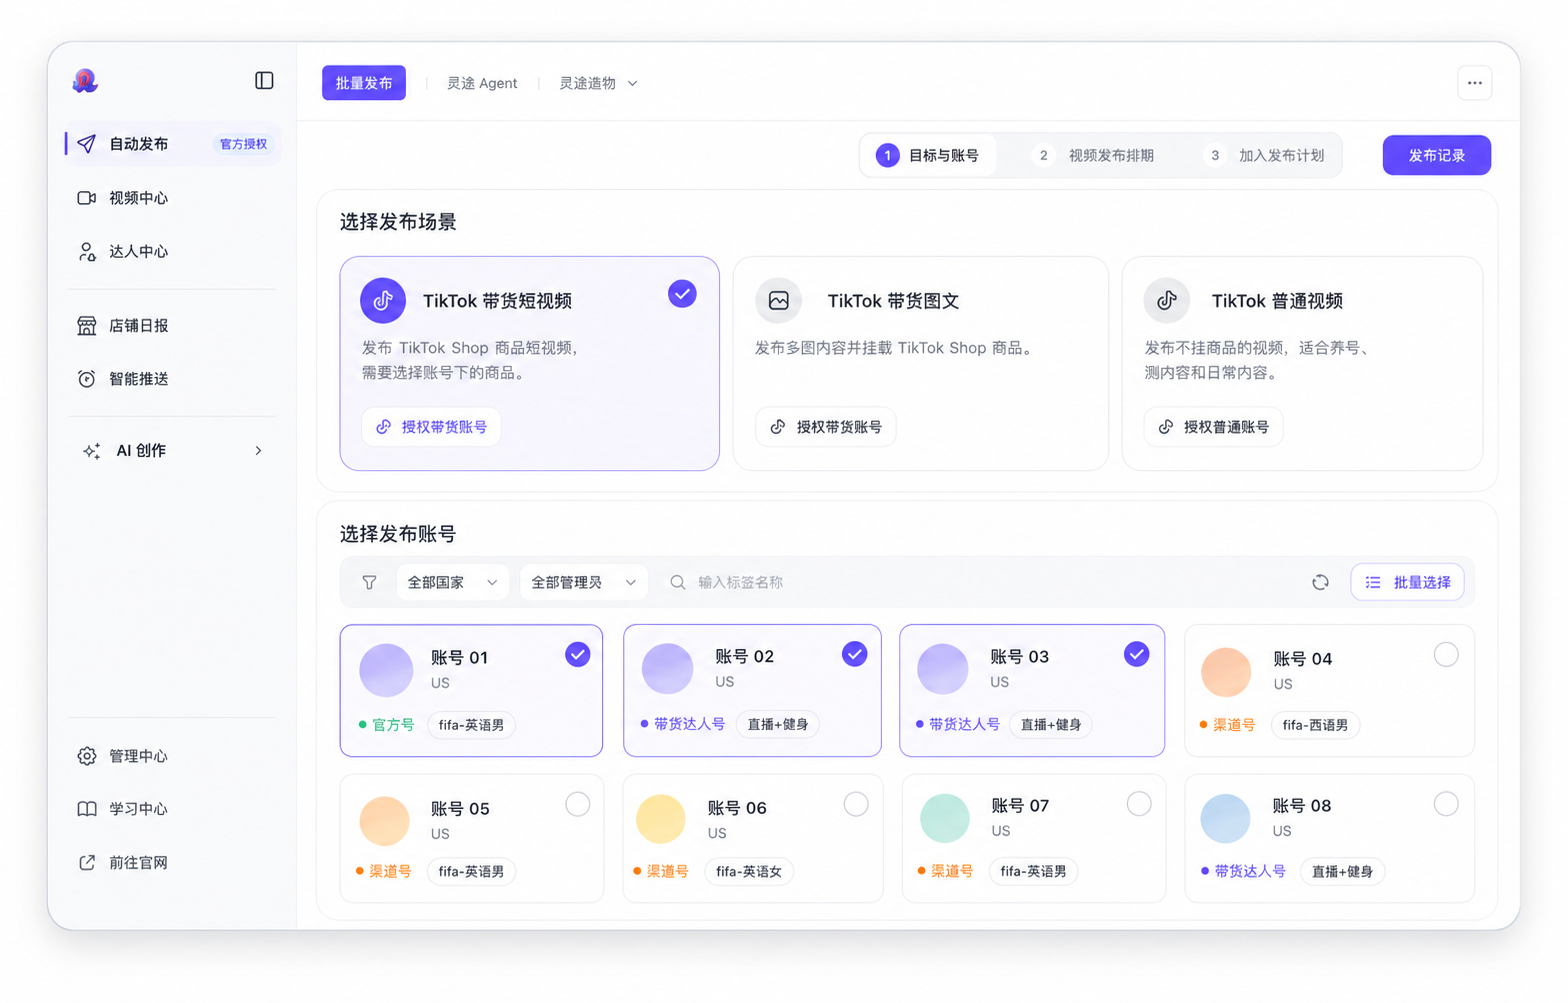The image size is (1568, 1003).
Task: Select the 批量发布 tab
Action: coord(364,83)
